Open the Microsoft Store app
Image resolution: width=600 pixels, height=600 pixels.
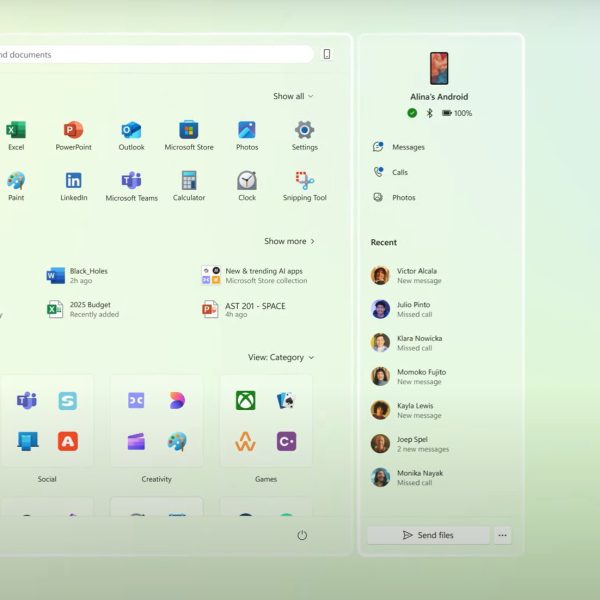[189, 131]
